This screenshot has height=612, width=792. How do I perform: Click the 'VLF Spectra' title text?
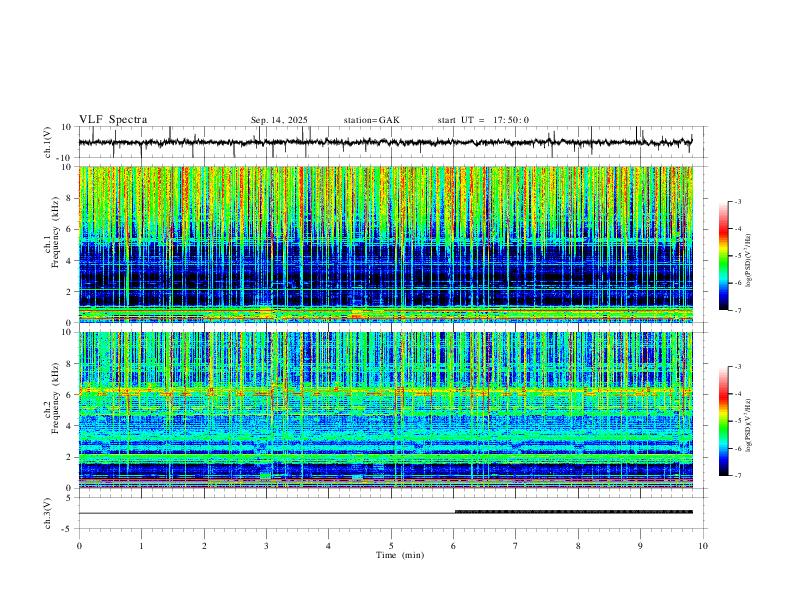(113, 120)
